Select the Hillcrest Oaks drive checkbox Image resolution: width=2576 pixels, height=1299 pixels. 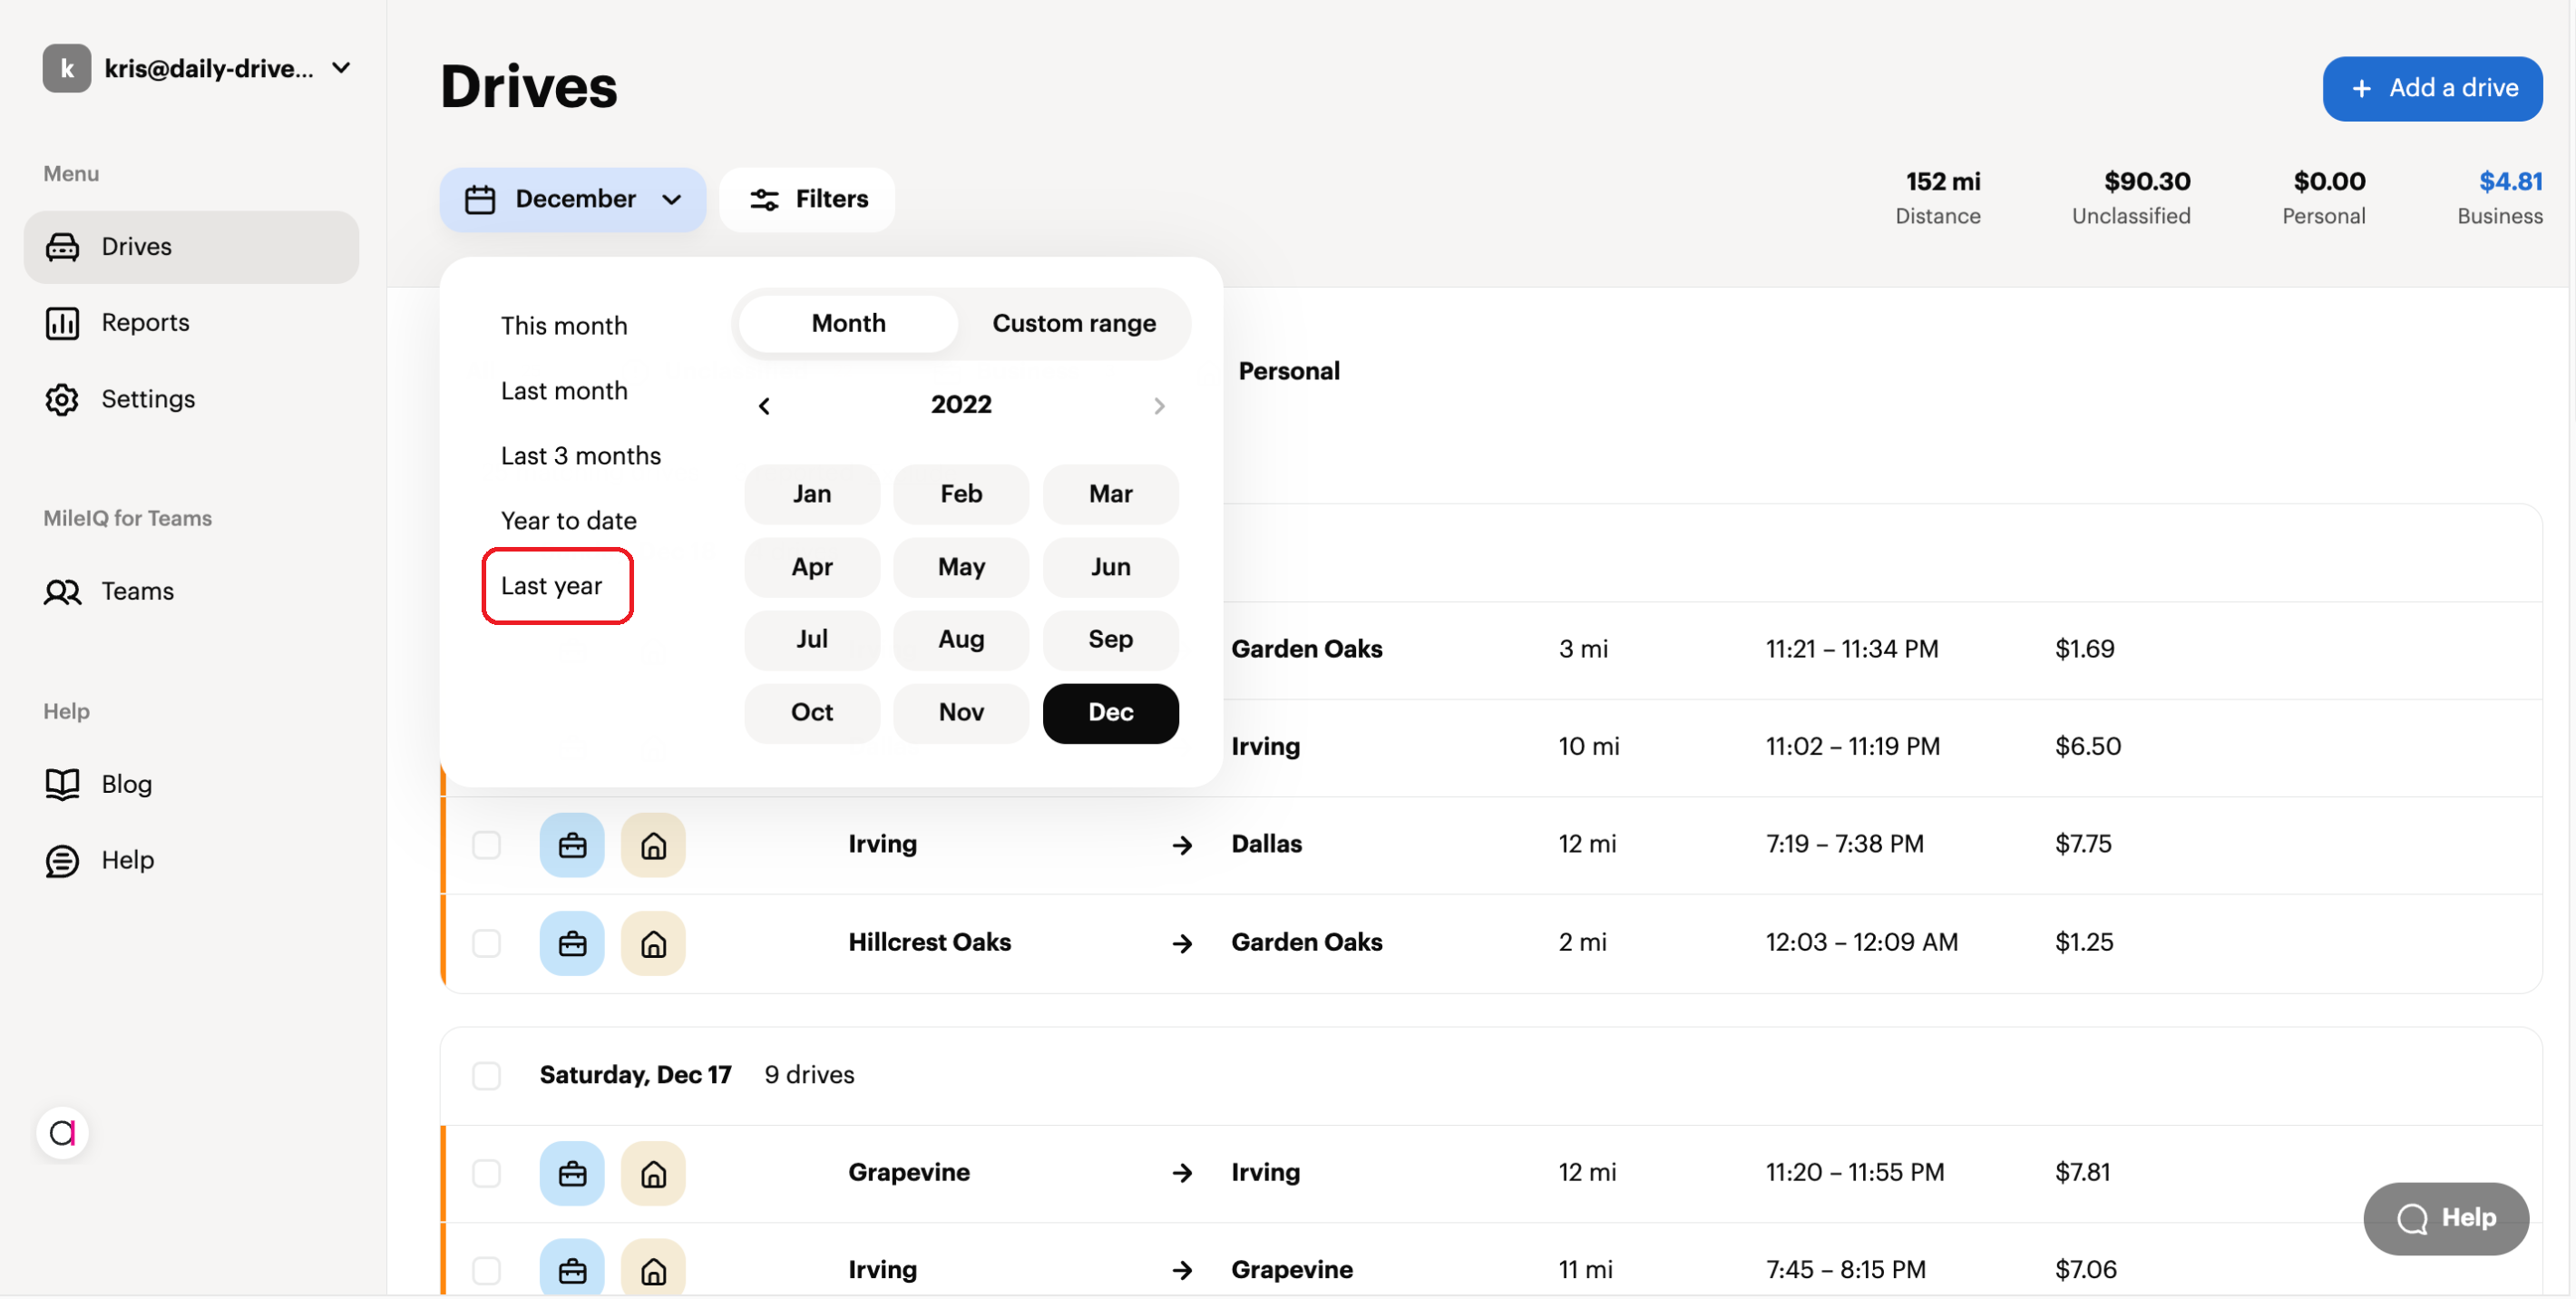click(487, 942)
